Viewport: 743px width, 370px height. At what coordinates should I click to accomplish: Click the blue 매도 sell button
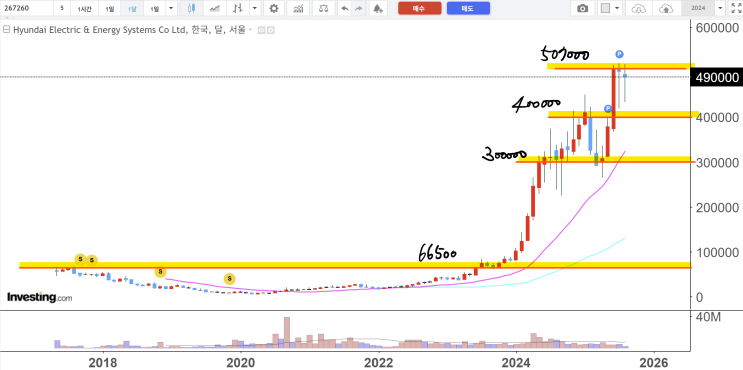coord(468,8)
